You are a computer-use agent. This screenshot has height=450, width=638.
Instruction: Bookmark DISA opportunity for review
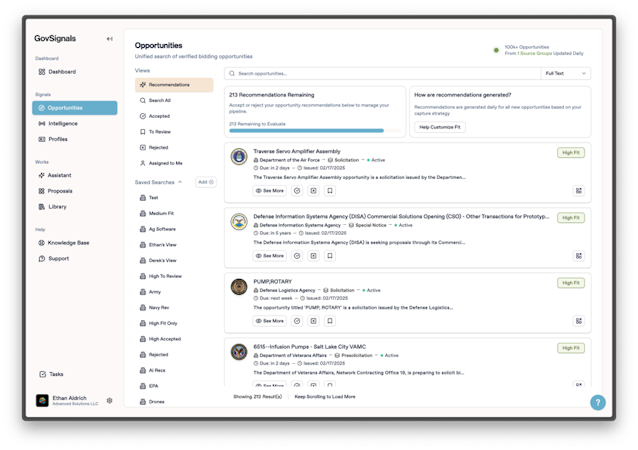click(x=330, y=256)
